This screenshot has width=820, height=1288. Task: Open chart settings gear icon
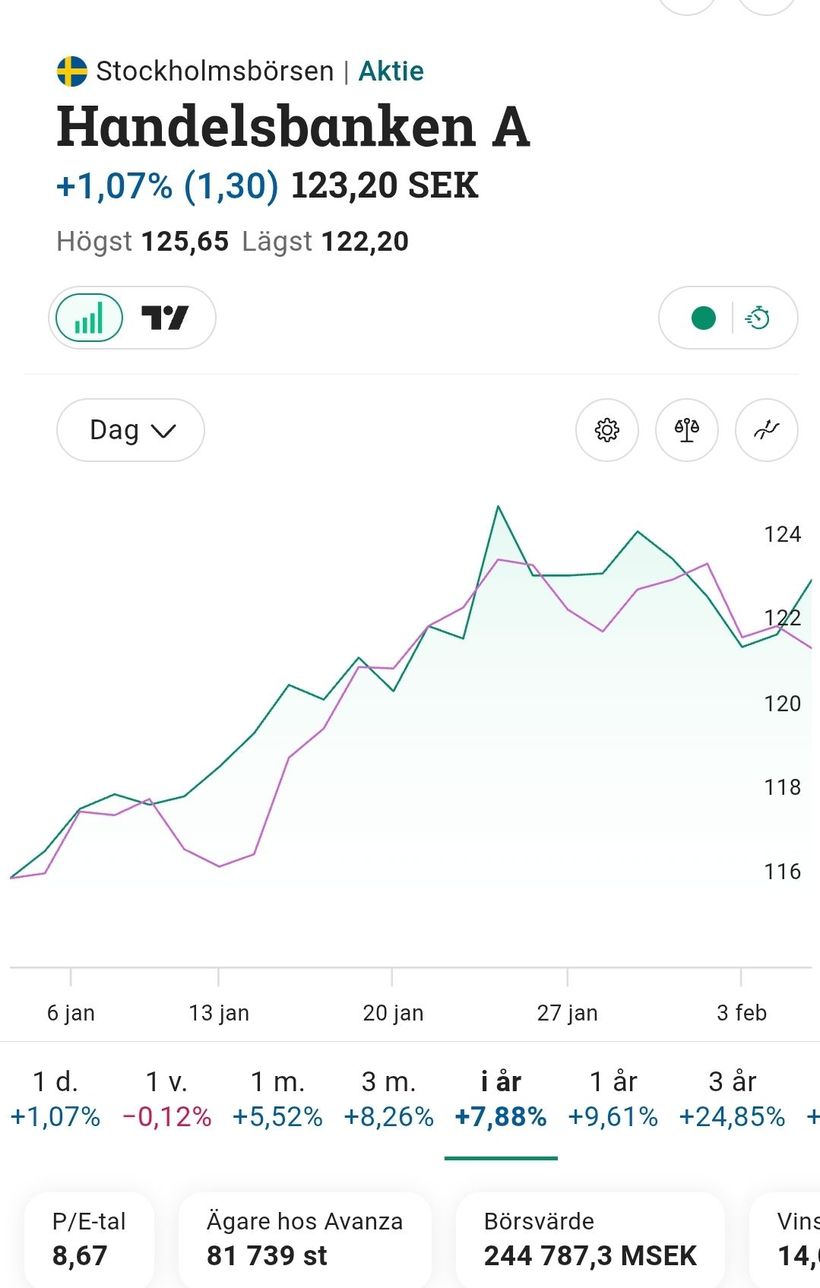point(607,430)
